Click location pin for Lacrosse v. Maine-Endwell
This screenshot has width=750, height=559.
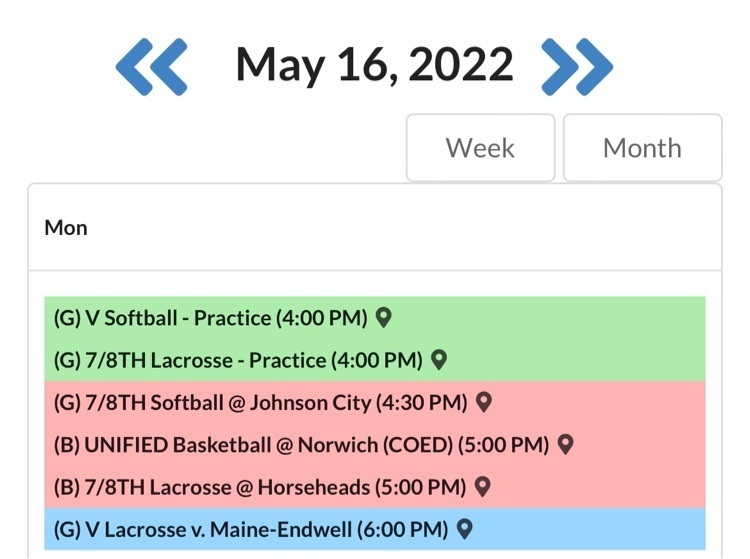click(463, 529)
